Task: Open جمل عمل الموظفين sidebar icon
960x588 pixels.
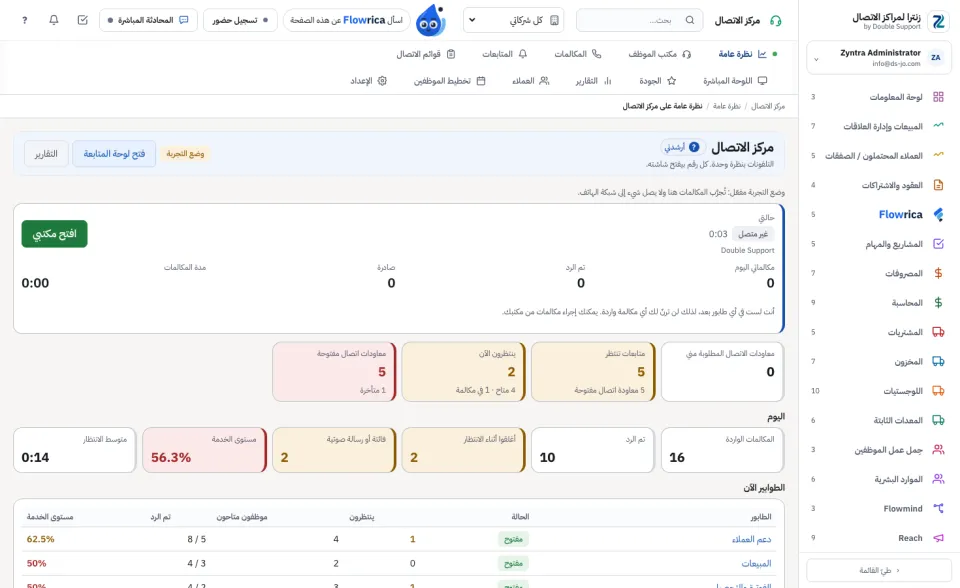Action: point(938,450)
